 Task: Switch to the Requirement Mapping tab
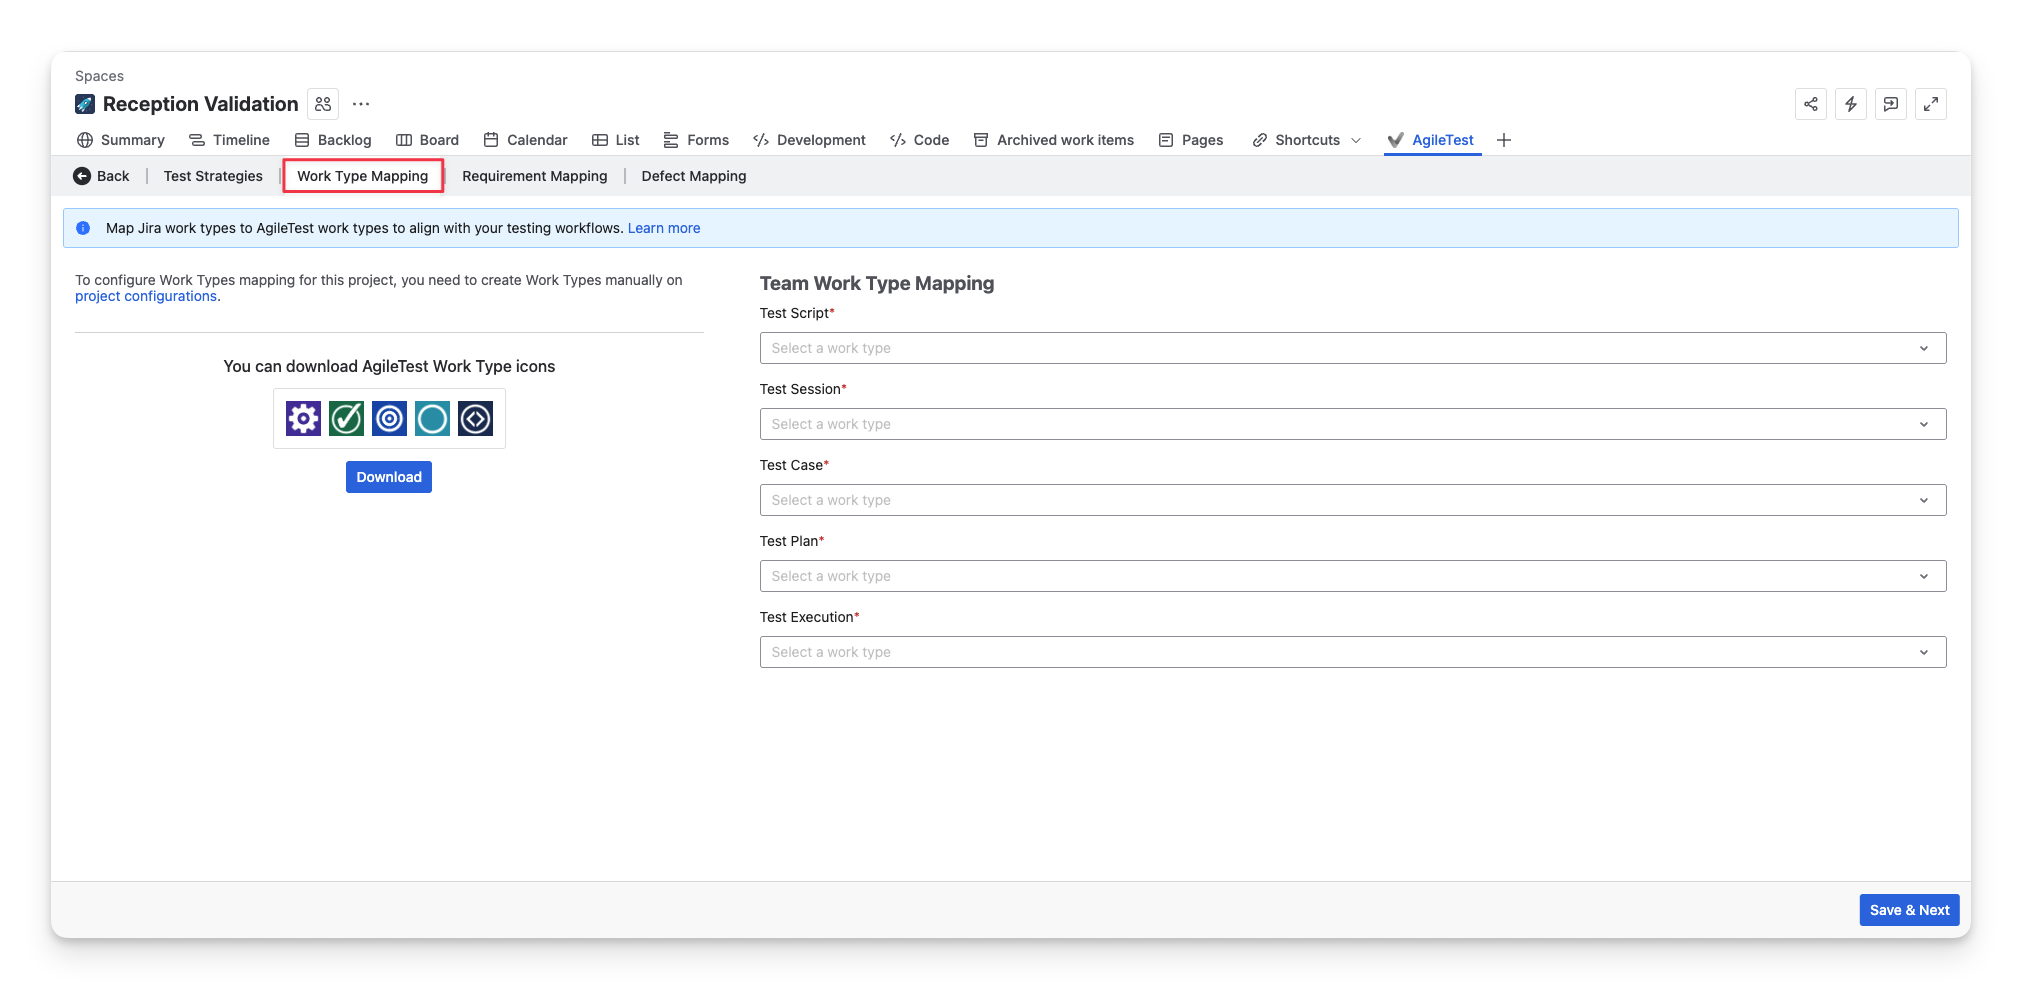534,176
